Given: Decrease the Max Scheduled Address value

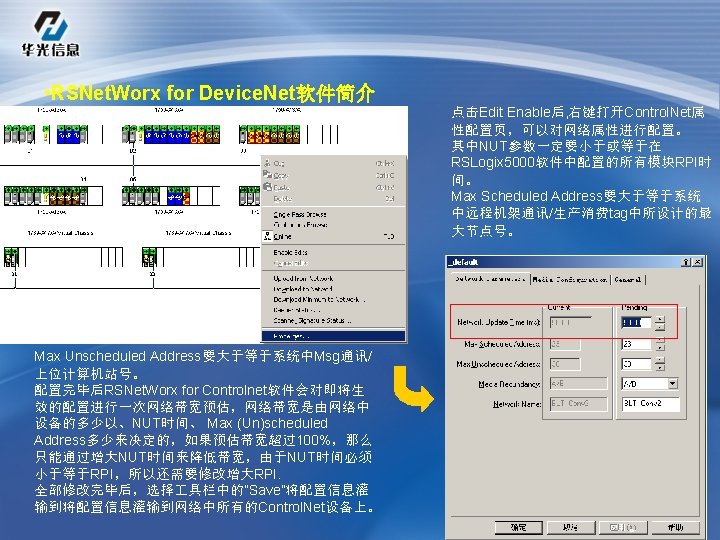Looking at the screenshot, I should (x=660, y=348).
